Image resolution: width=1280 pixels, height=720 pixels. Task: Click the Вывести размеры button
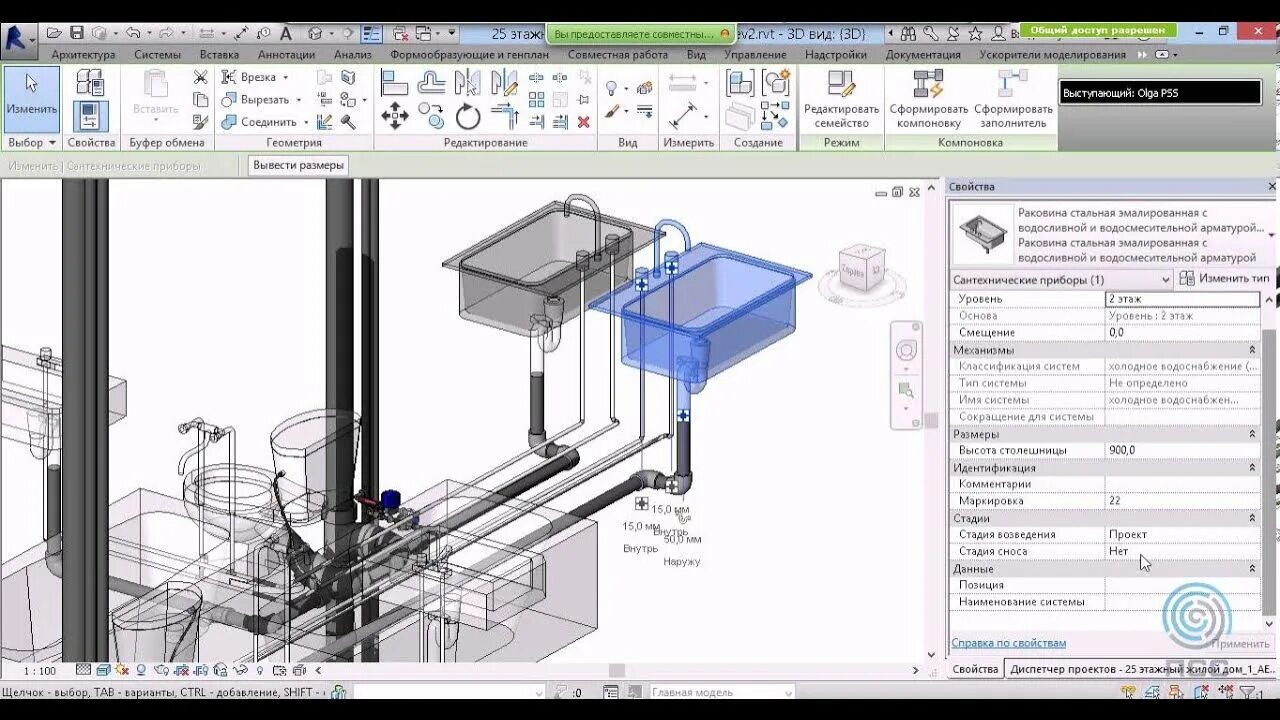298,165
